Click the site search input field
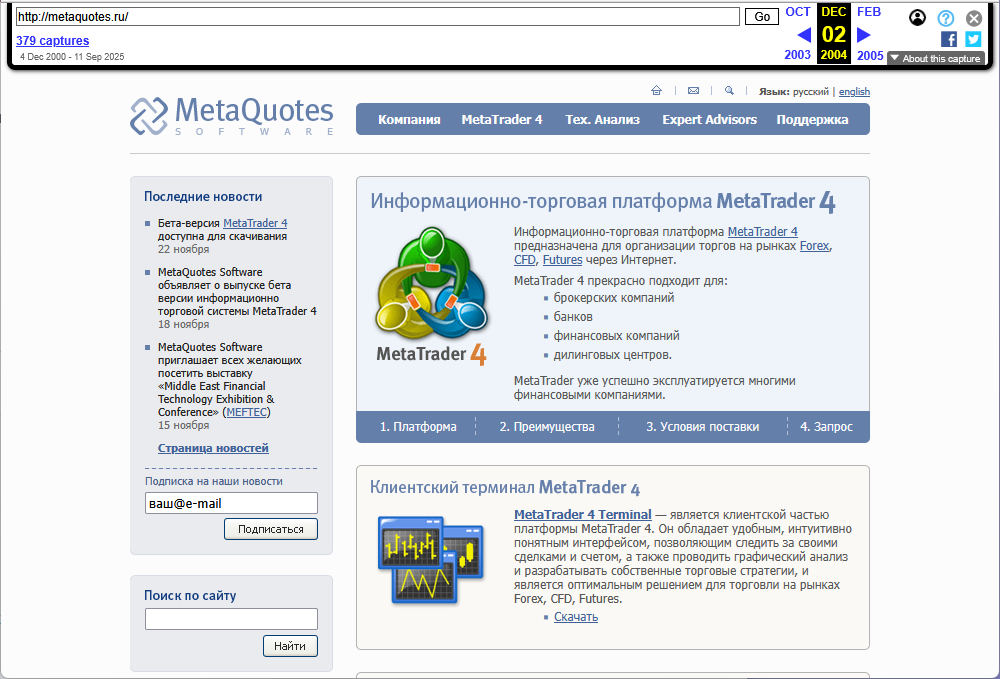The height and width of the screenshot is (679, 1000). coord(231,619)
